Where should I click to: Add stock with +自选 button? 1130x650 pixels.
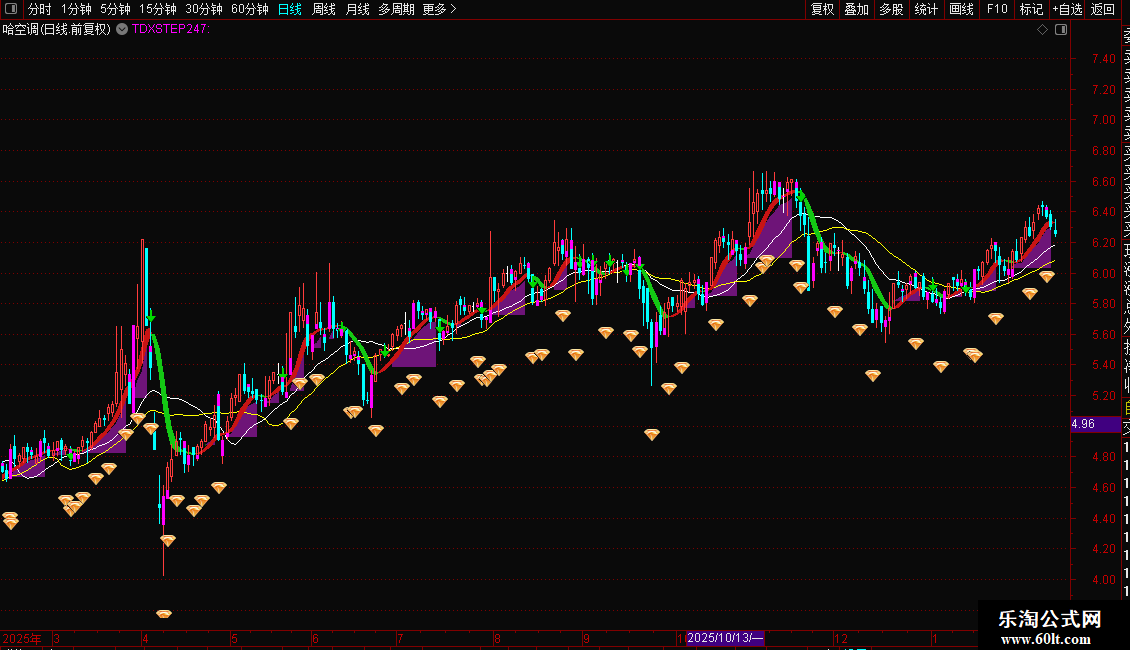click(x=1067, y=9)
